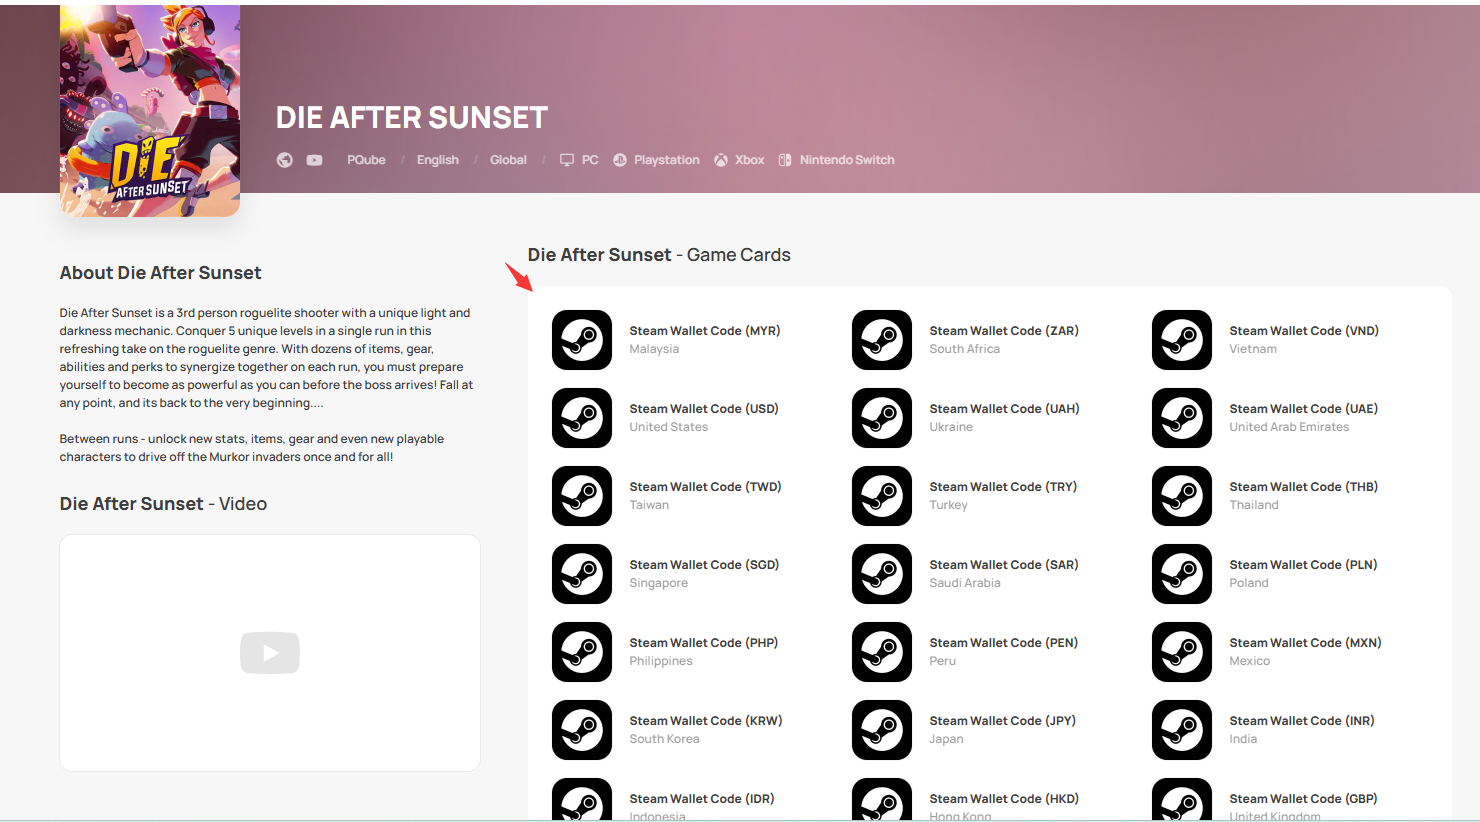
Task: Click the Steam icon for MXN Mexico
Action: [1182, 652]
